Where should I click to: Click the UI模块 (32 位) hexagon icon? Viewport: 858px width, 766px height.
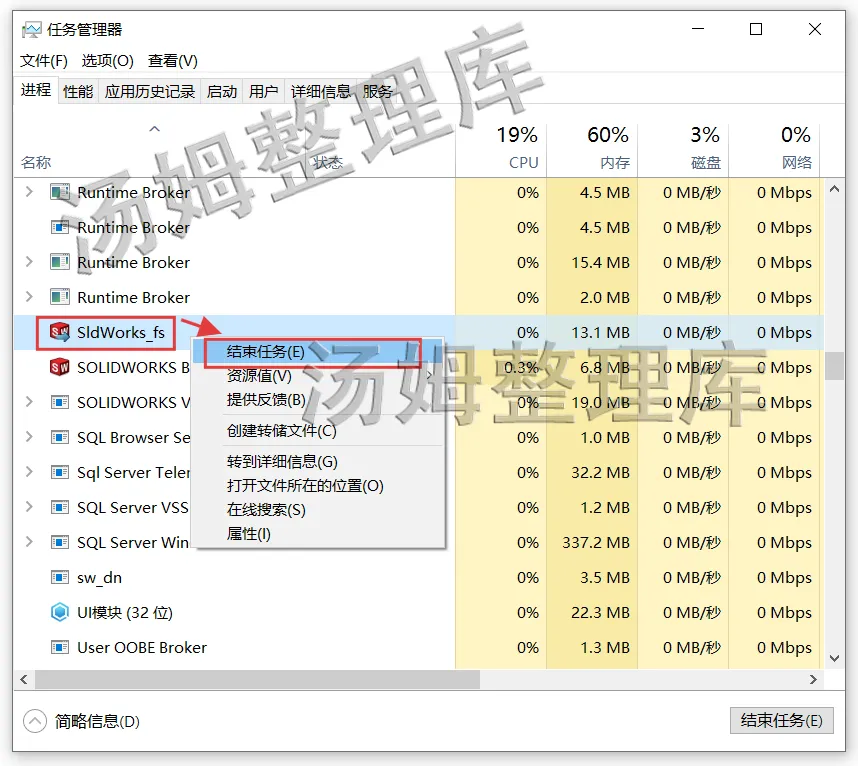pyautogui.click(x=60, y=612)
